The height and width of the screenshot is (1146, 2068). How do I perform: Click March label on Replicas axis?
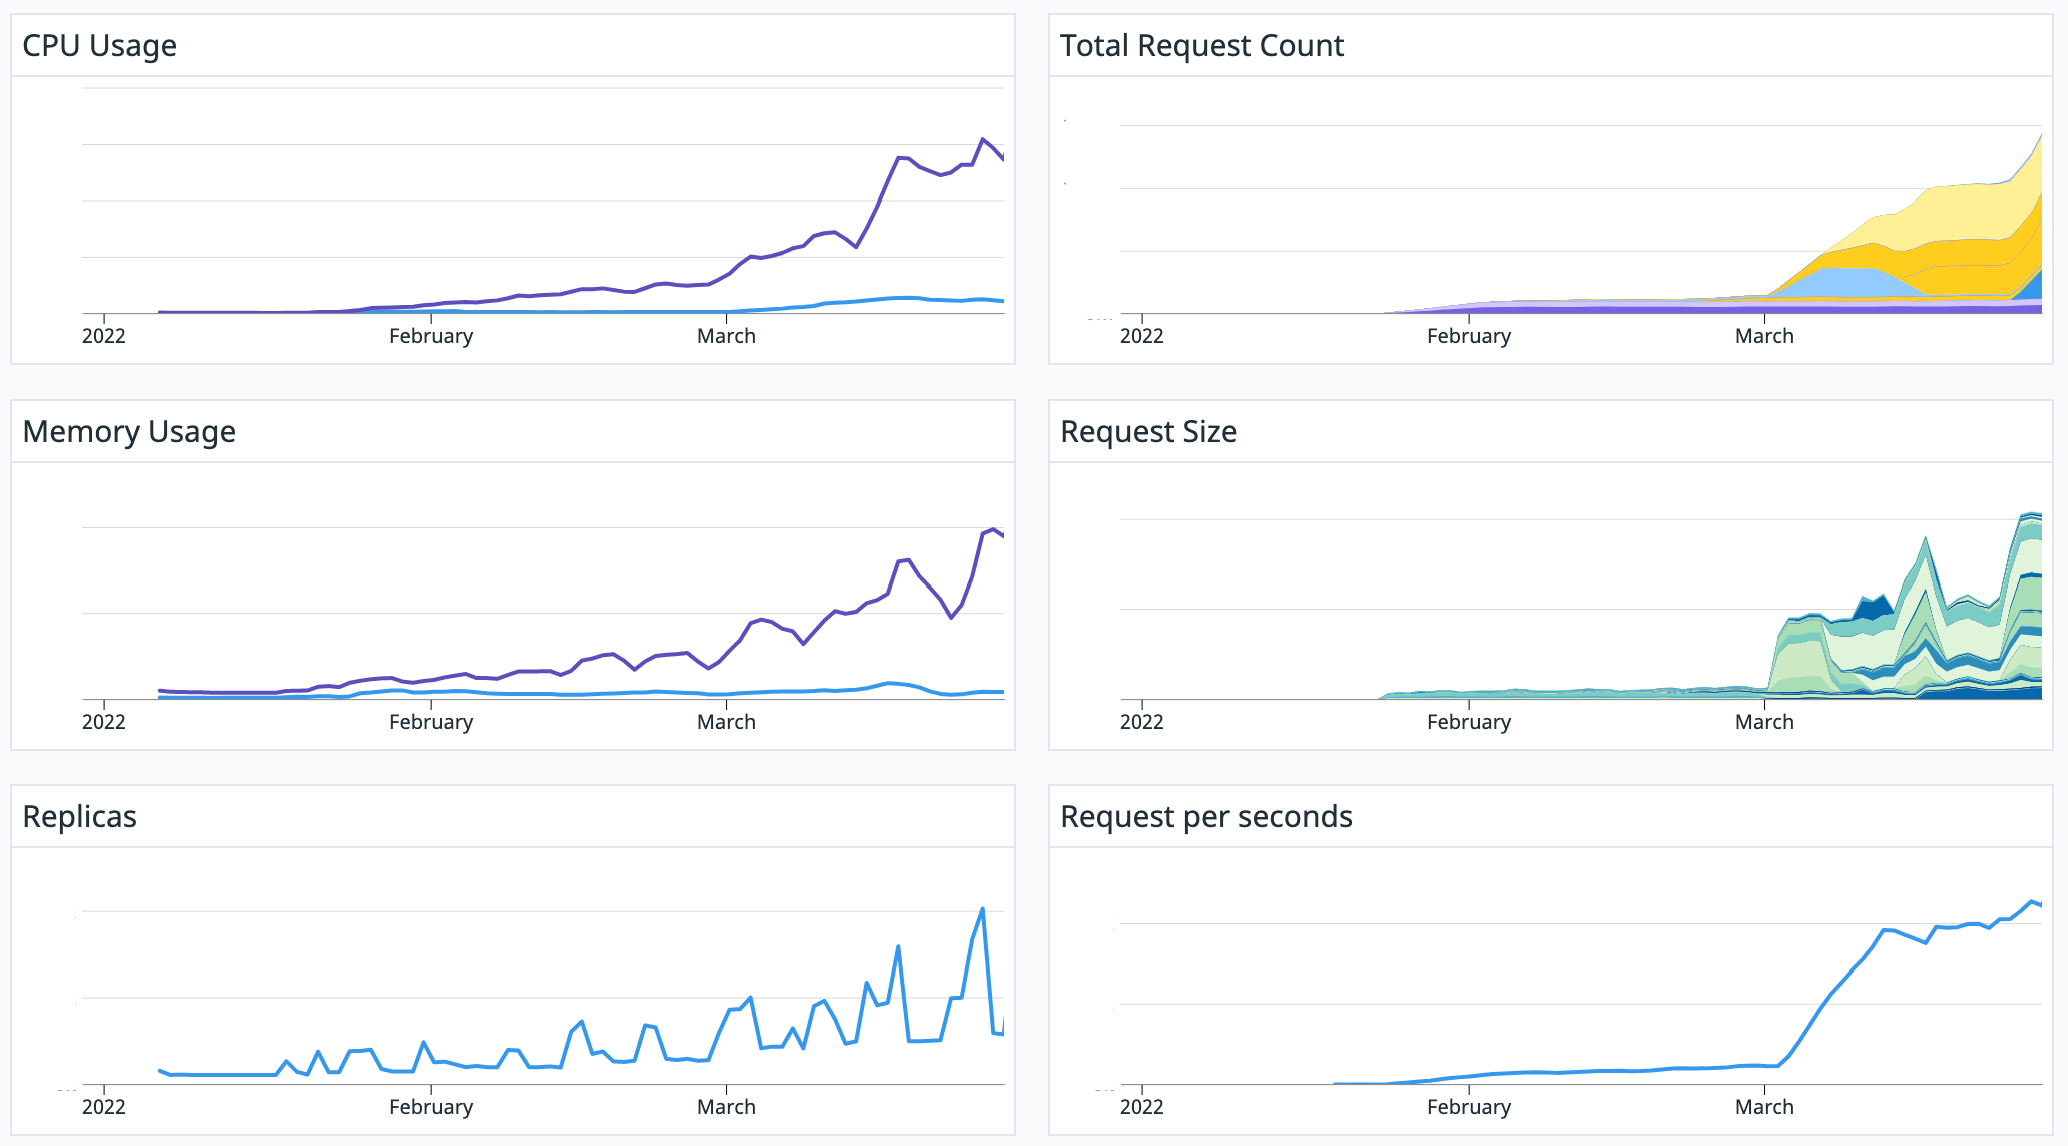pyautogui.click(x=726, y=1107)
